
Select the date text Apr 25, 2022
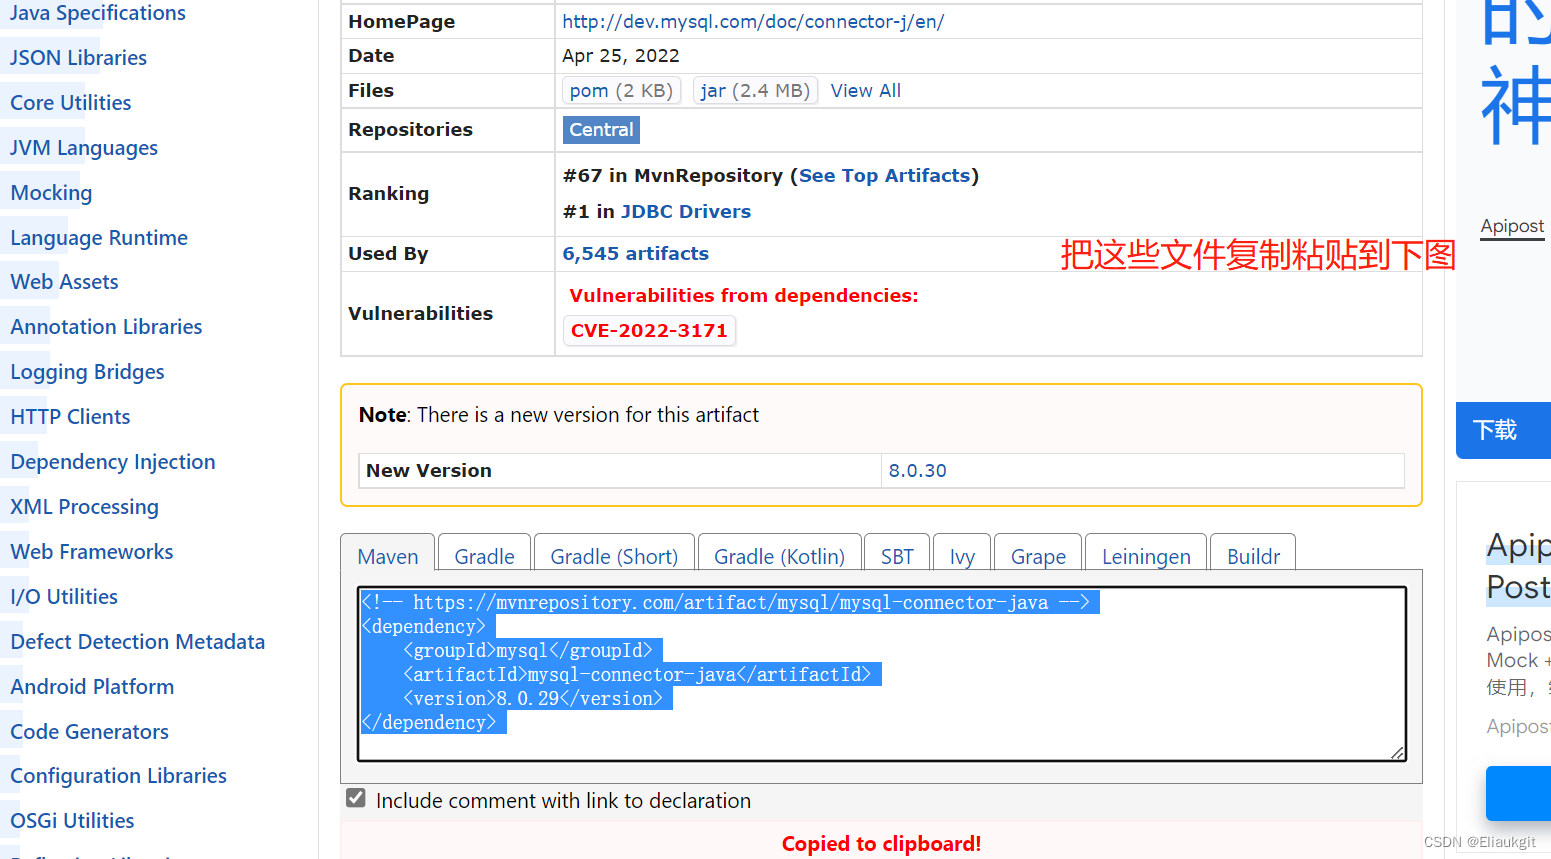point(621,56)
